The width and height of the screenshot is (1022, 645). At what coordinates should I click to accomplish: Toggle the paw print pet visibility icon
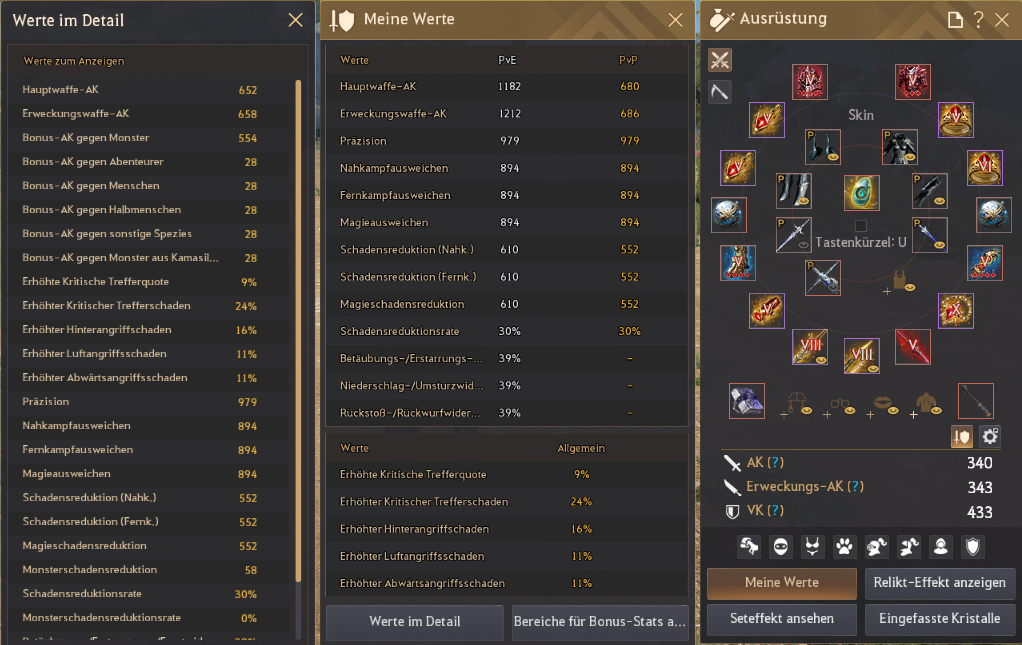tap(845, 546)
